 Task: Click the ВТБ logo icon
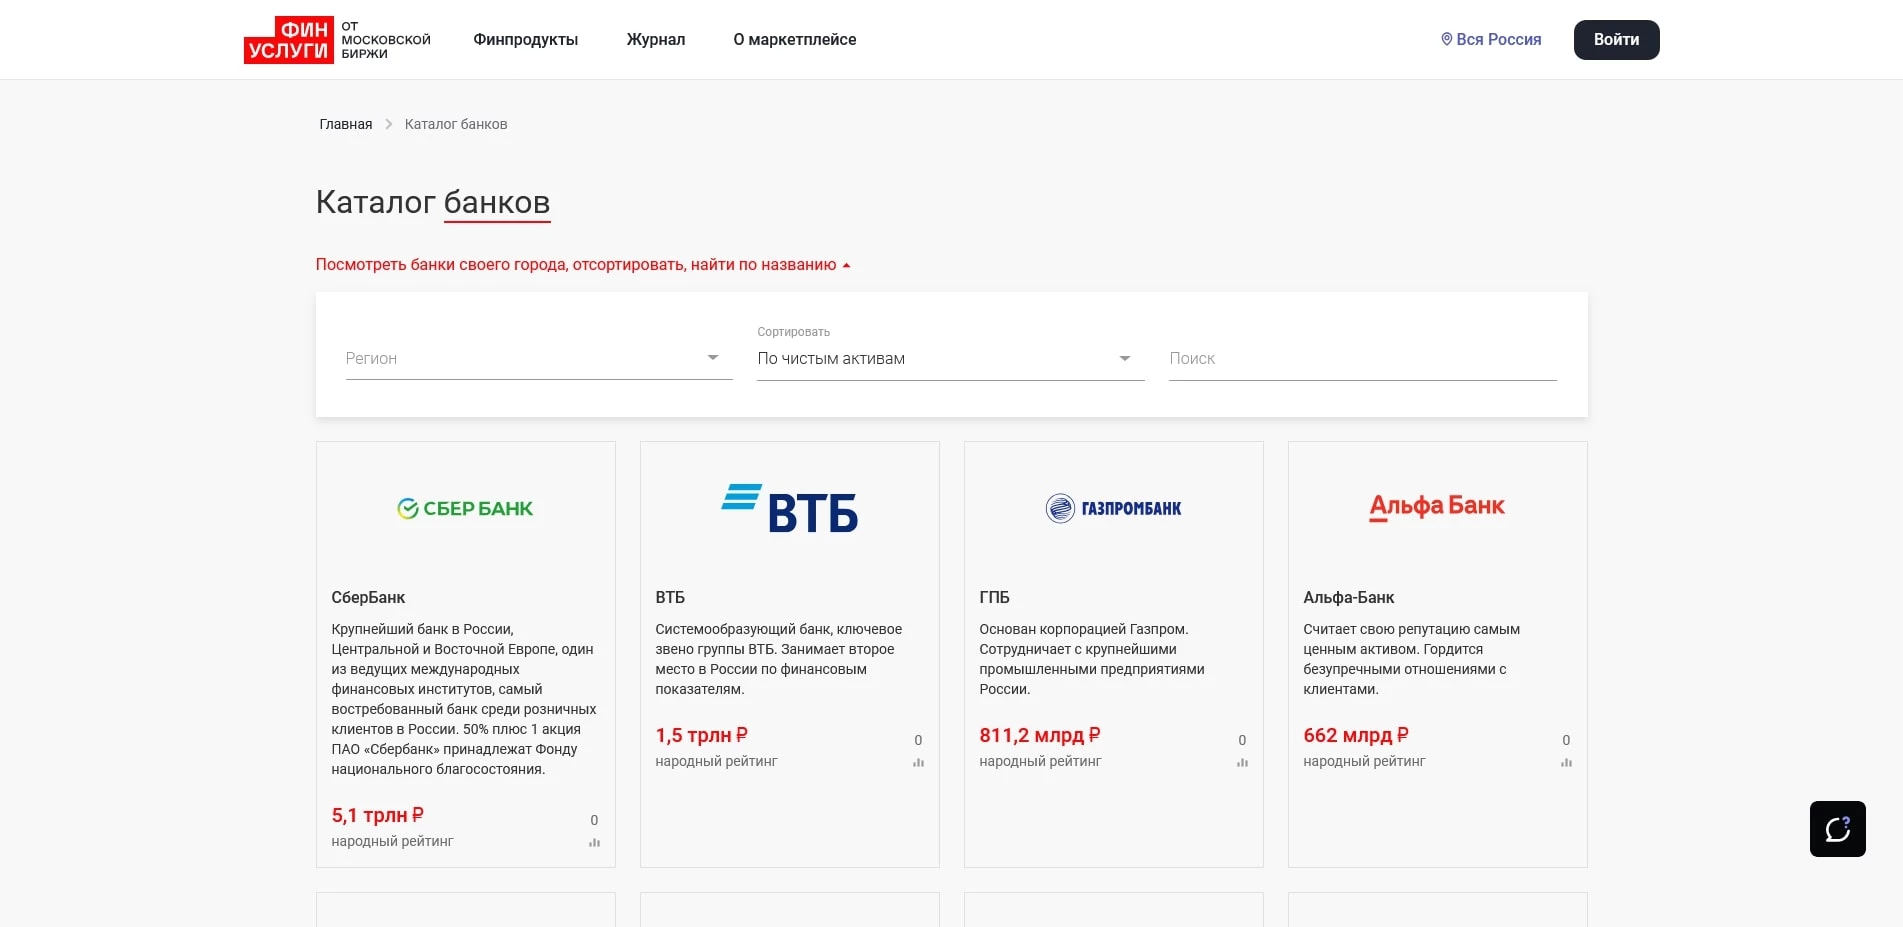(789, 509)
